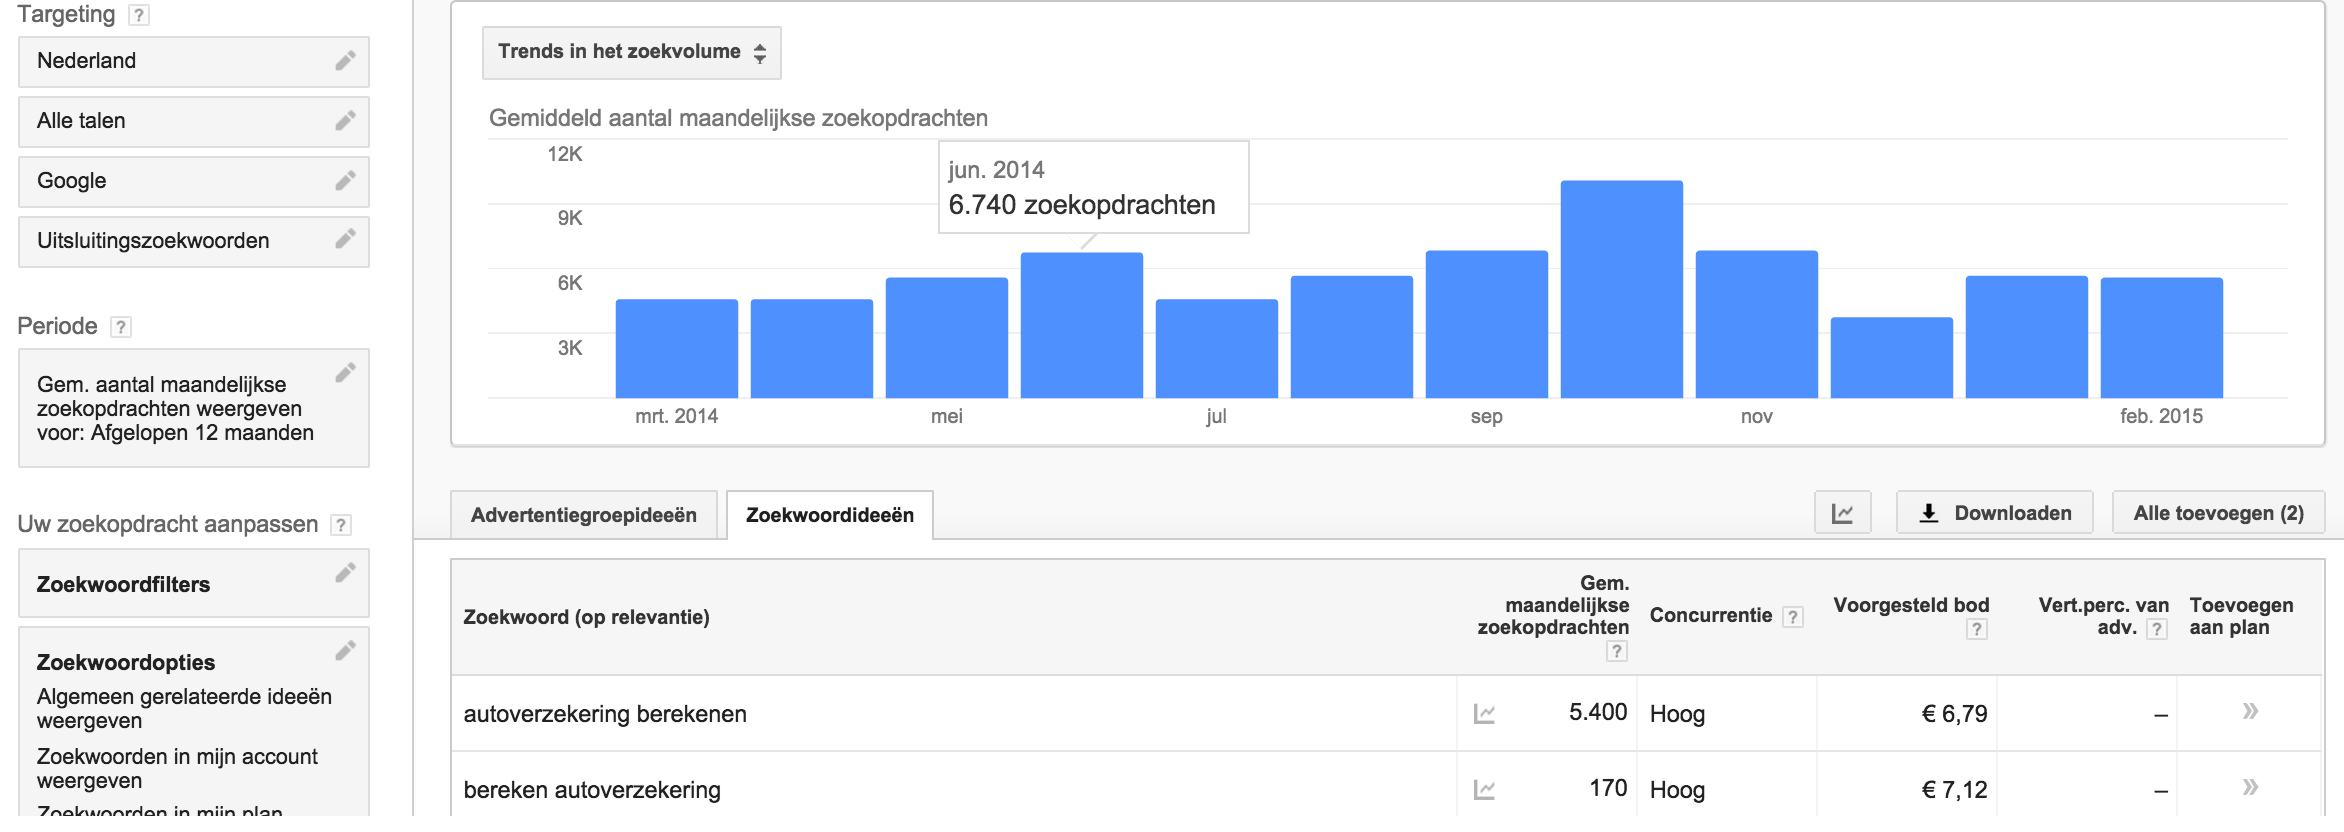The image size is (2344, 832).
Task: Edit the Alle talen language pencil
Action: click(345, 121)
